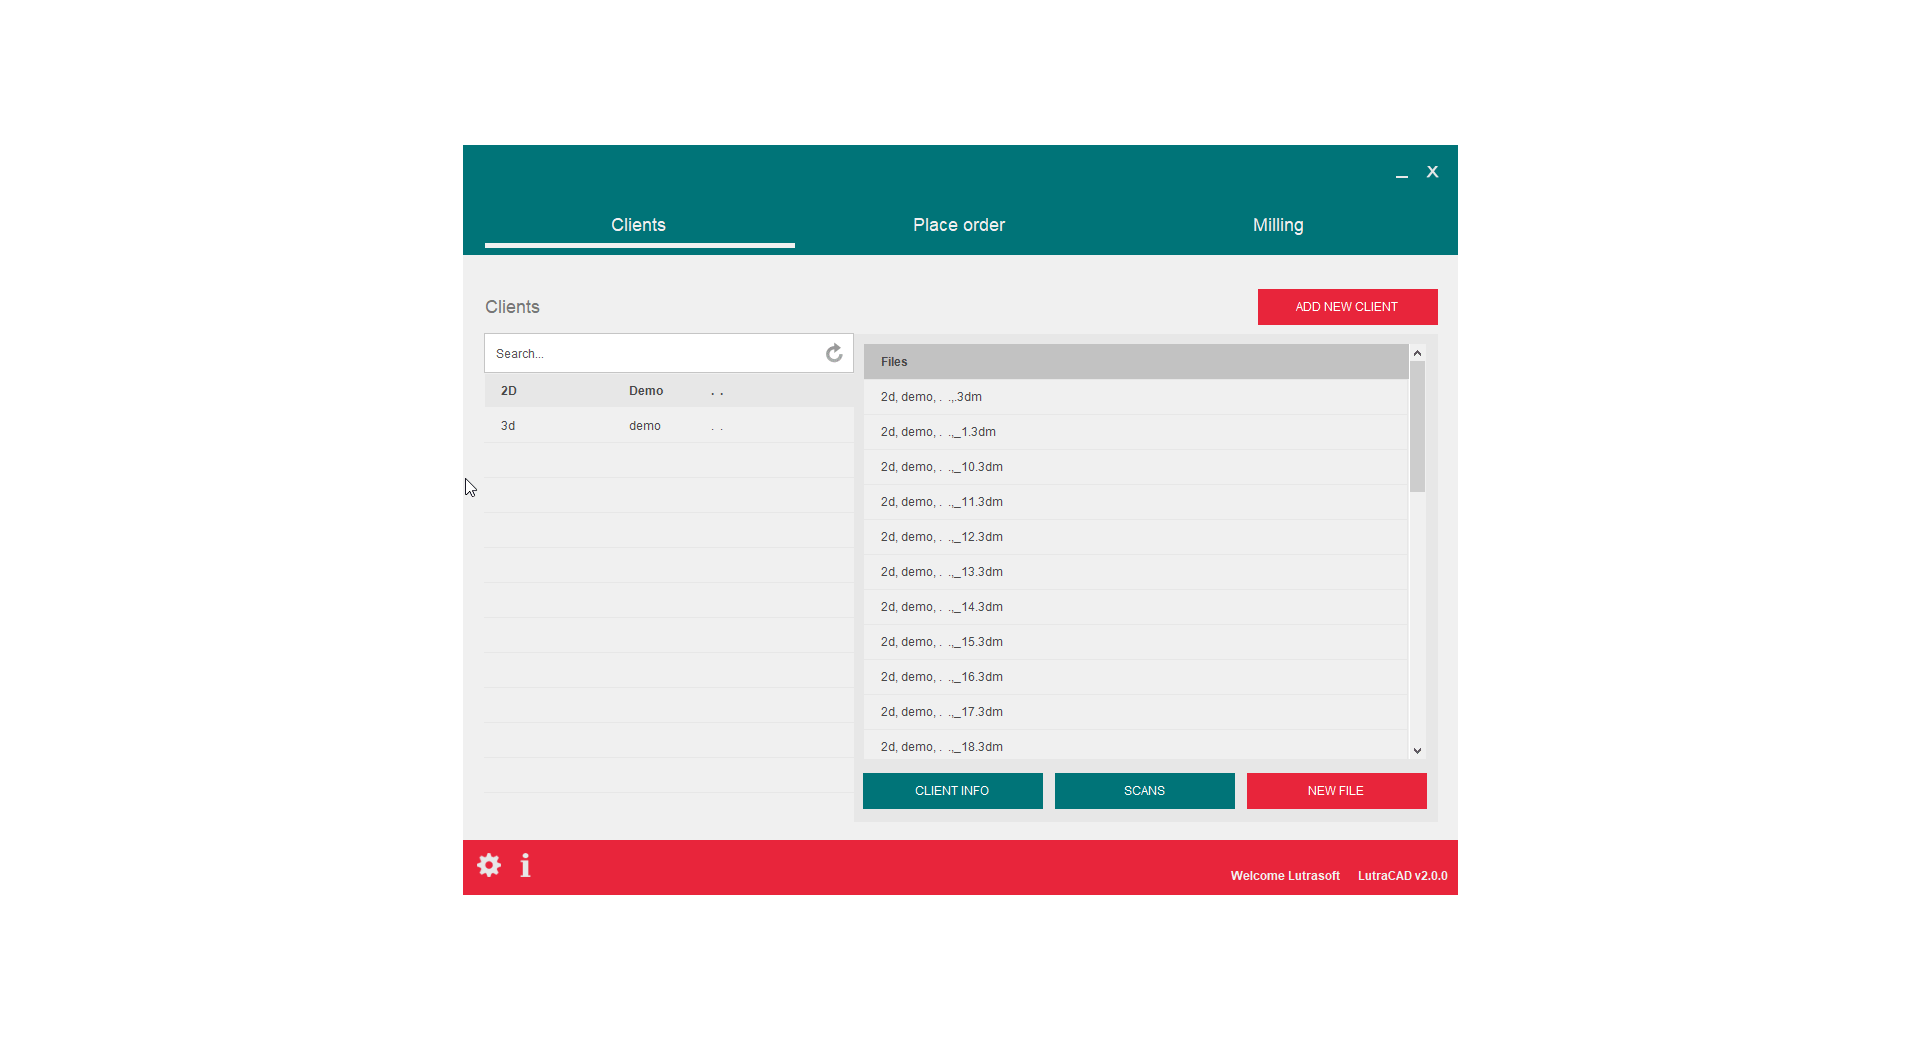Open CLIENT INFO for selected client
The height and width of the screenshot is (1040, 1920).
952,791
